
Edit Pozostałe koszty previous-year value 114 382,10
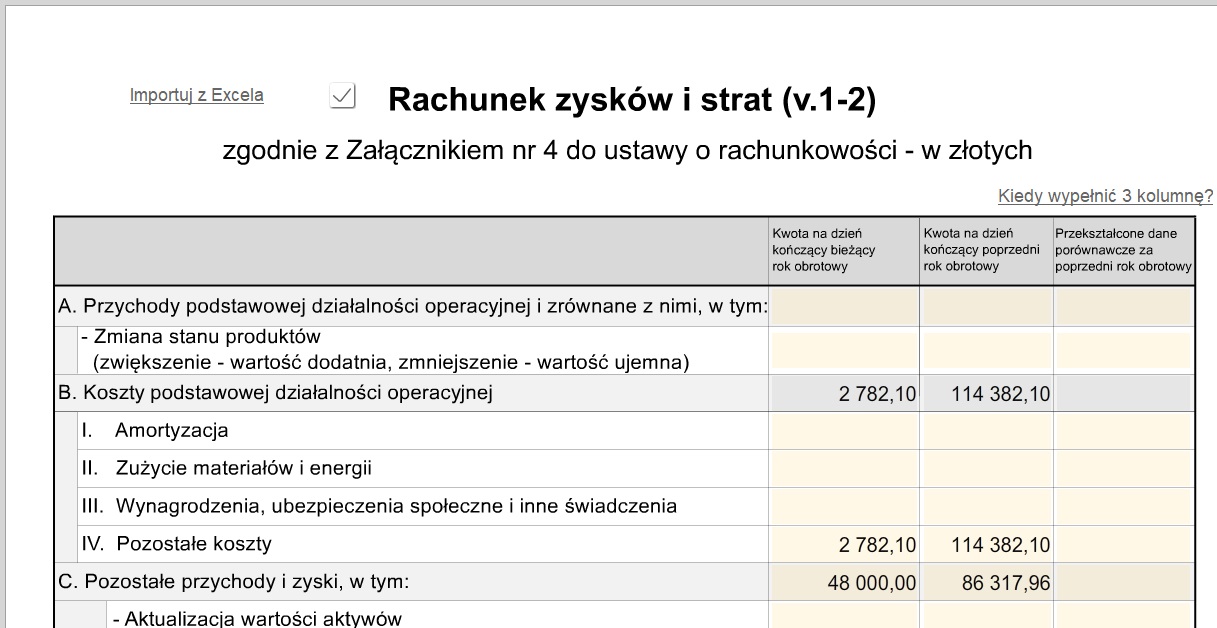(986, 545)
